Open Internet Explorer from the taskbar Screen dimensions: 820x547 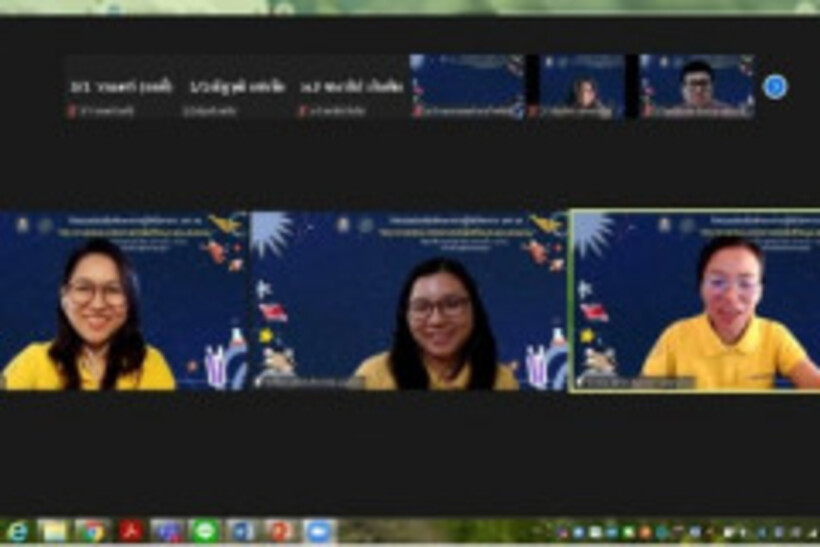tap(17, 531)
